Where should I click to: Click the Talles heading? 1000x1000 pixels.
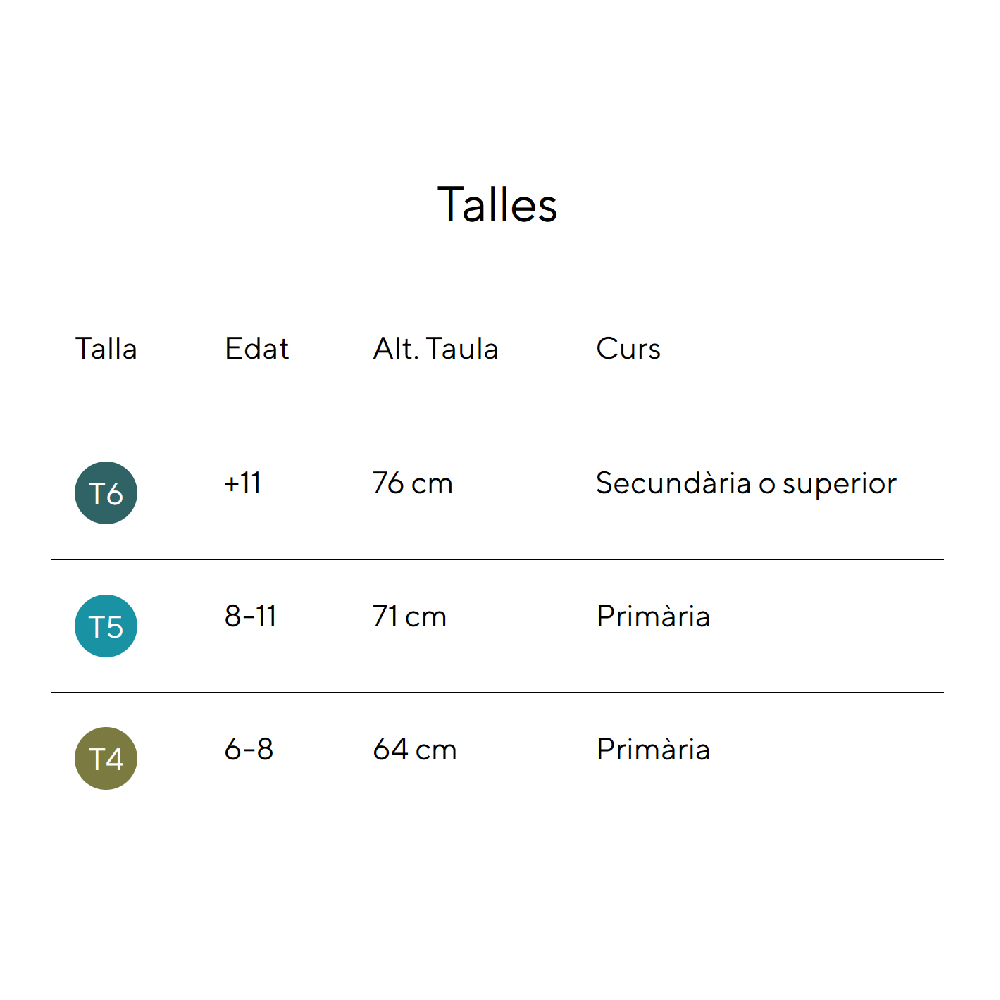497,204
